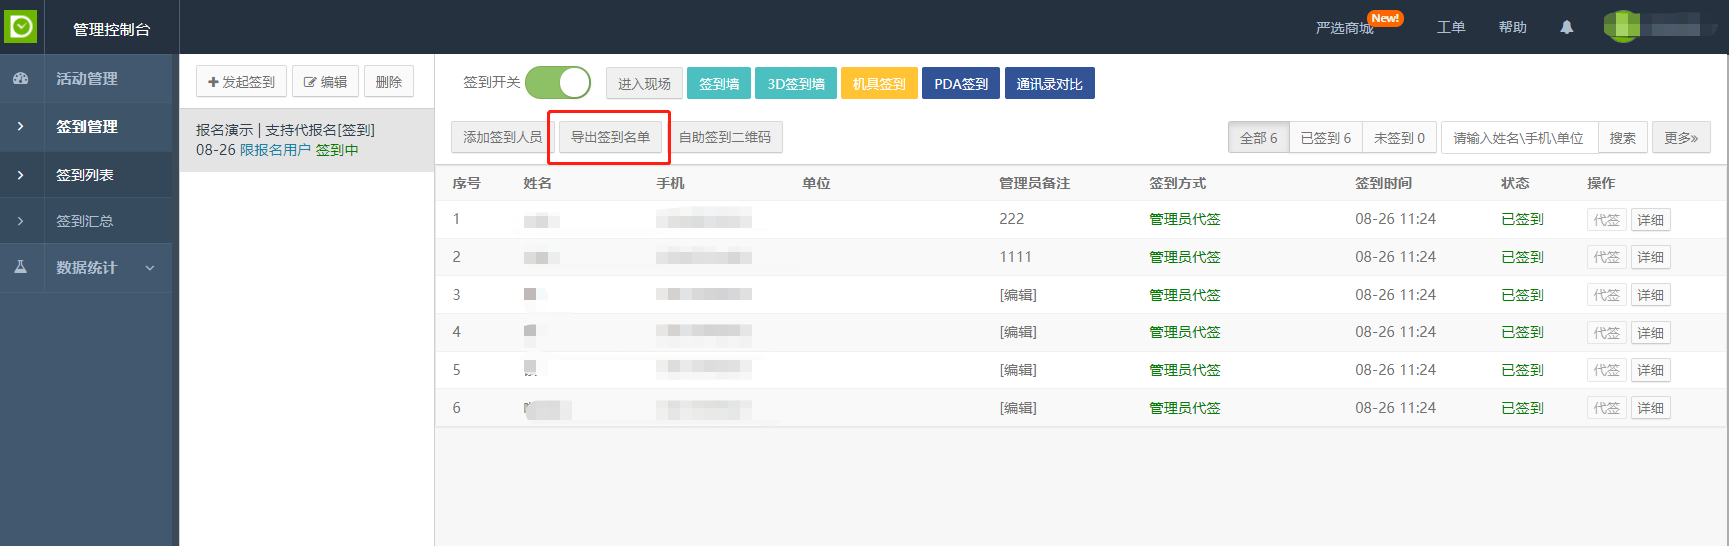Viewport: 1729px width, 546px height.
Task: Click the 活动管理 dashboard icon
Action: tap(21, 78)
